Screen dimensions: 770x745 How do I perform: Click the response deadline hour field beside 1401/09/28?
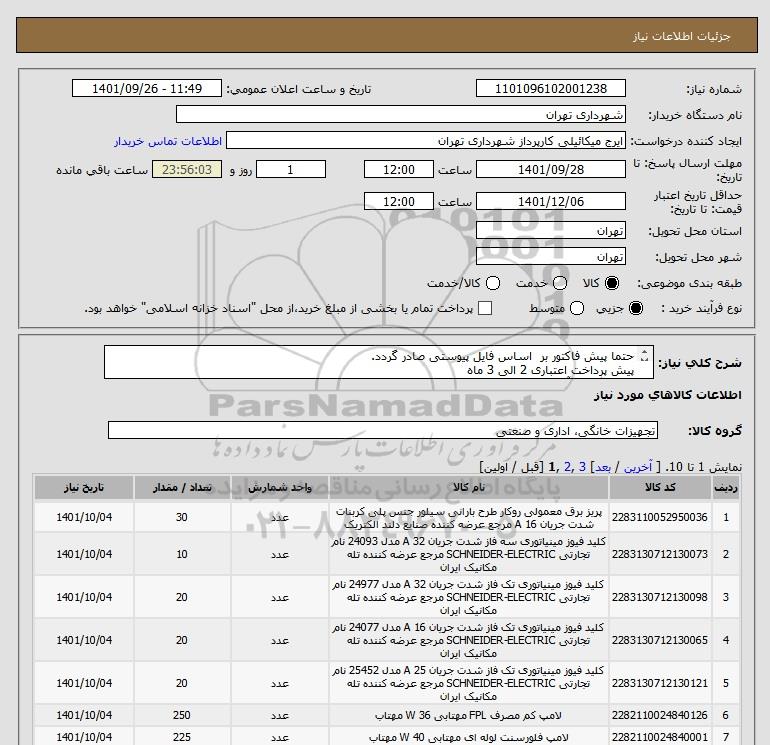[399, 169]
